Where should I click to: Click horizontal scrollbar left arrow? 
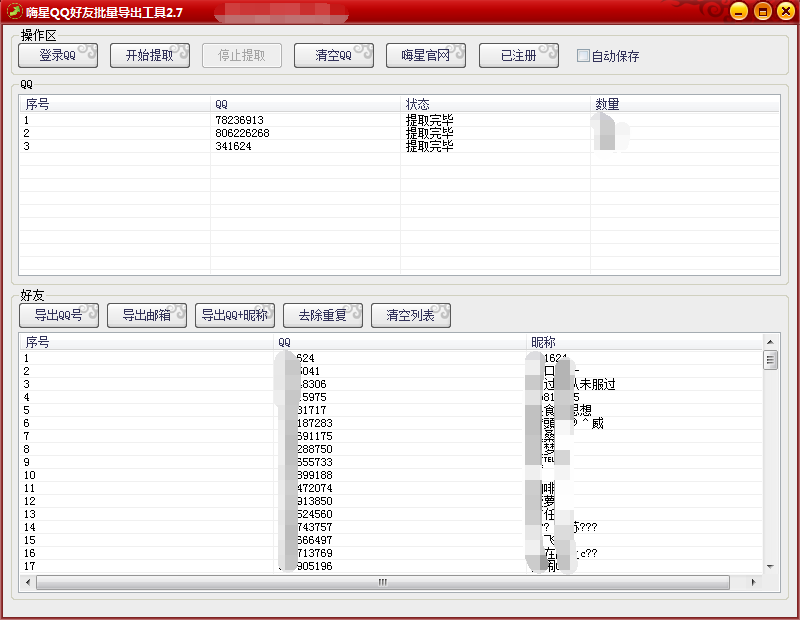pos(28,582)
